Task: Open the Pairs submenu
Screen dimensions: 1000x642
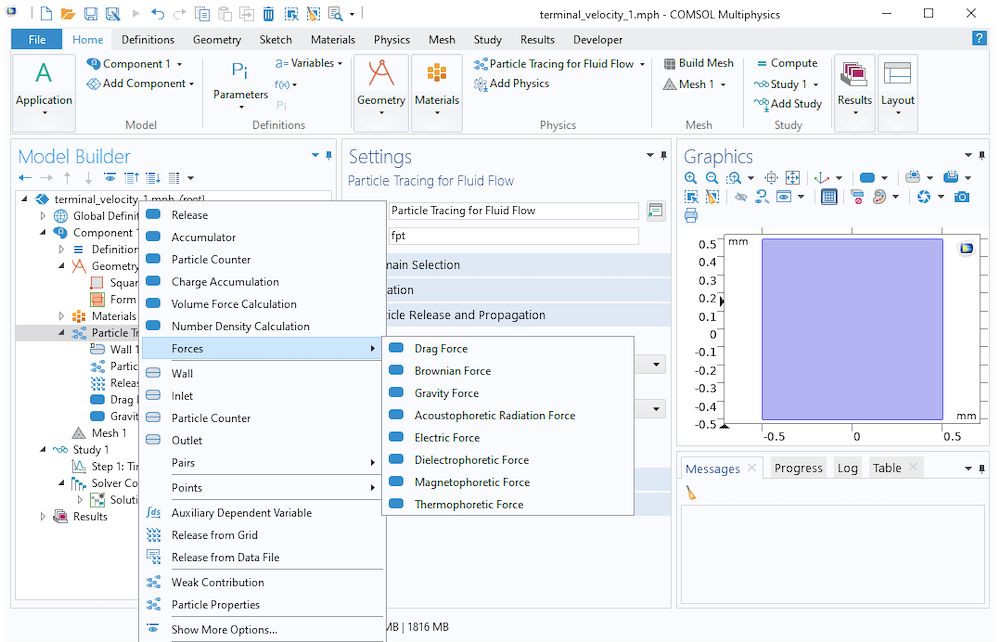Action: 262,463
